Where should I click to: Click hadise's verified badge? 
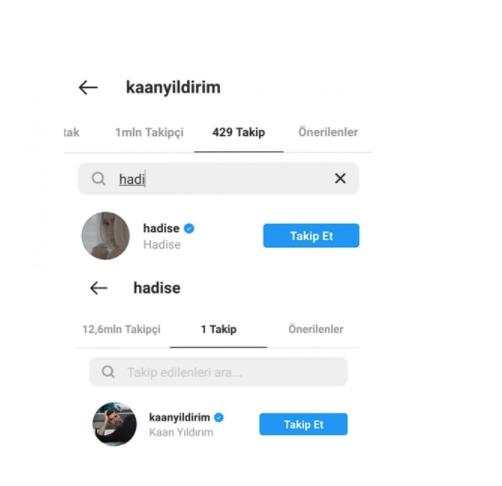[x=189, y=228]
